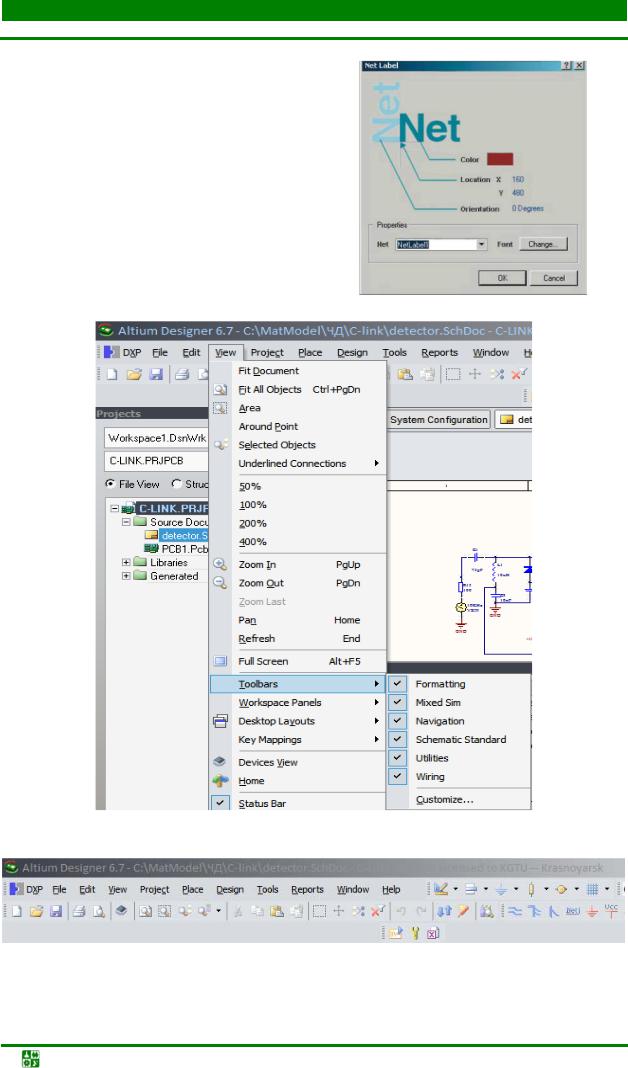Screen dimensions: 628x1068
Task: Select Place Bus Entry tool in lower toolbar
Action: (x=553, y=911)
